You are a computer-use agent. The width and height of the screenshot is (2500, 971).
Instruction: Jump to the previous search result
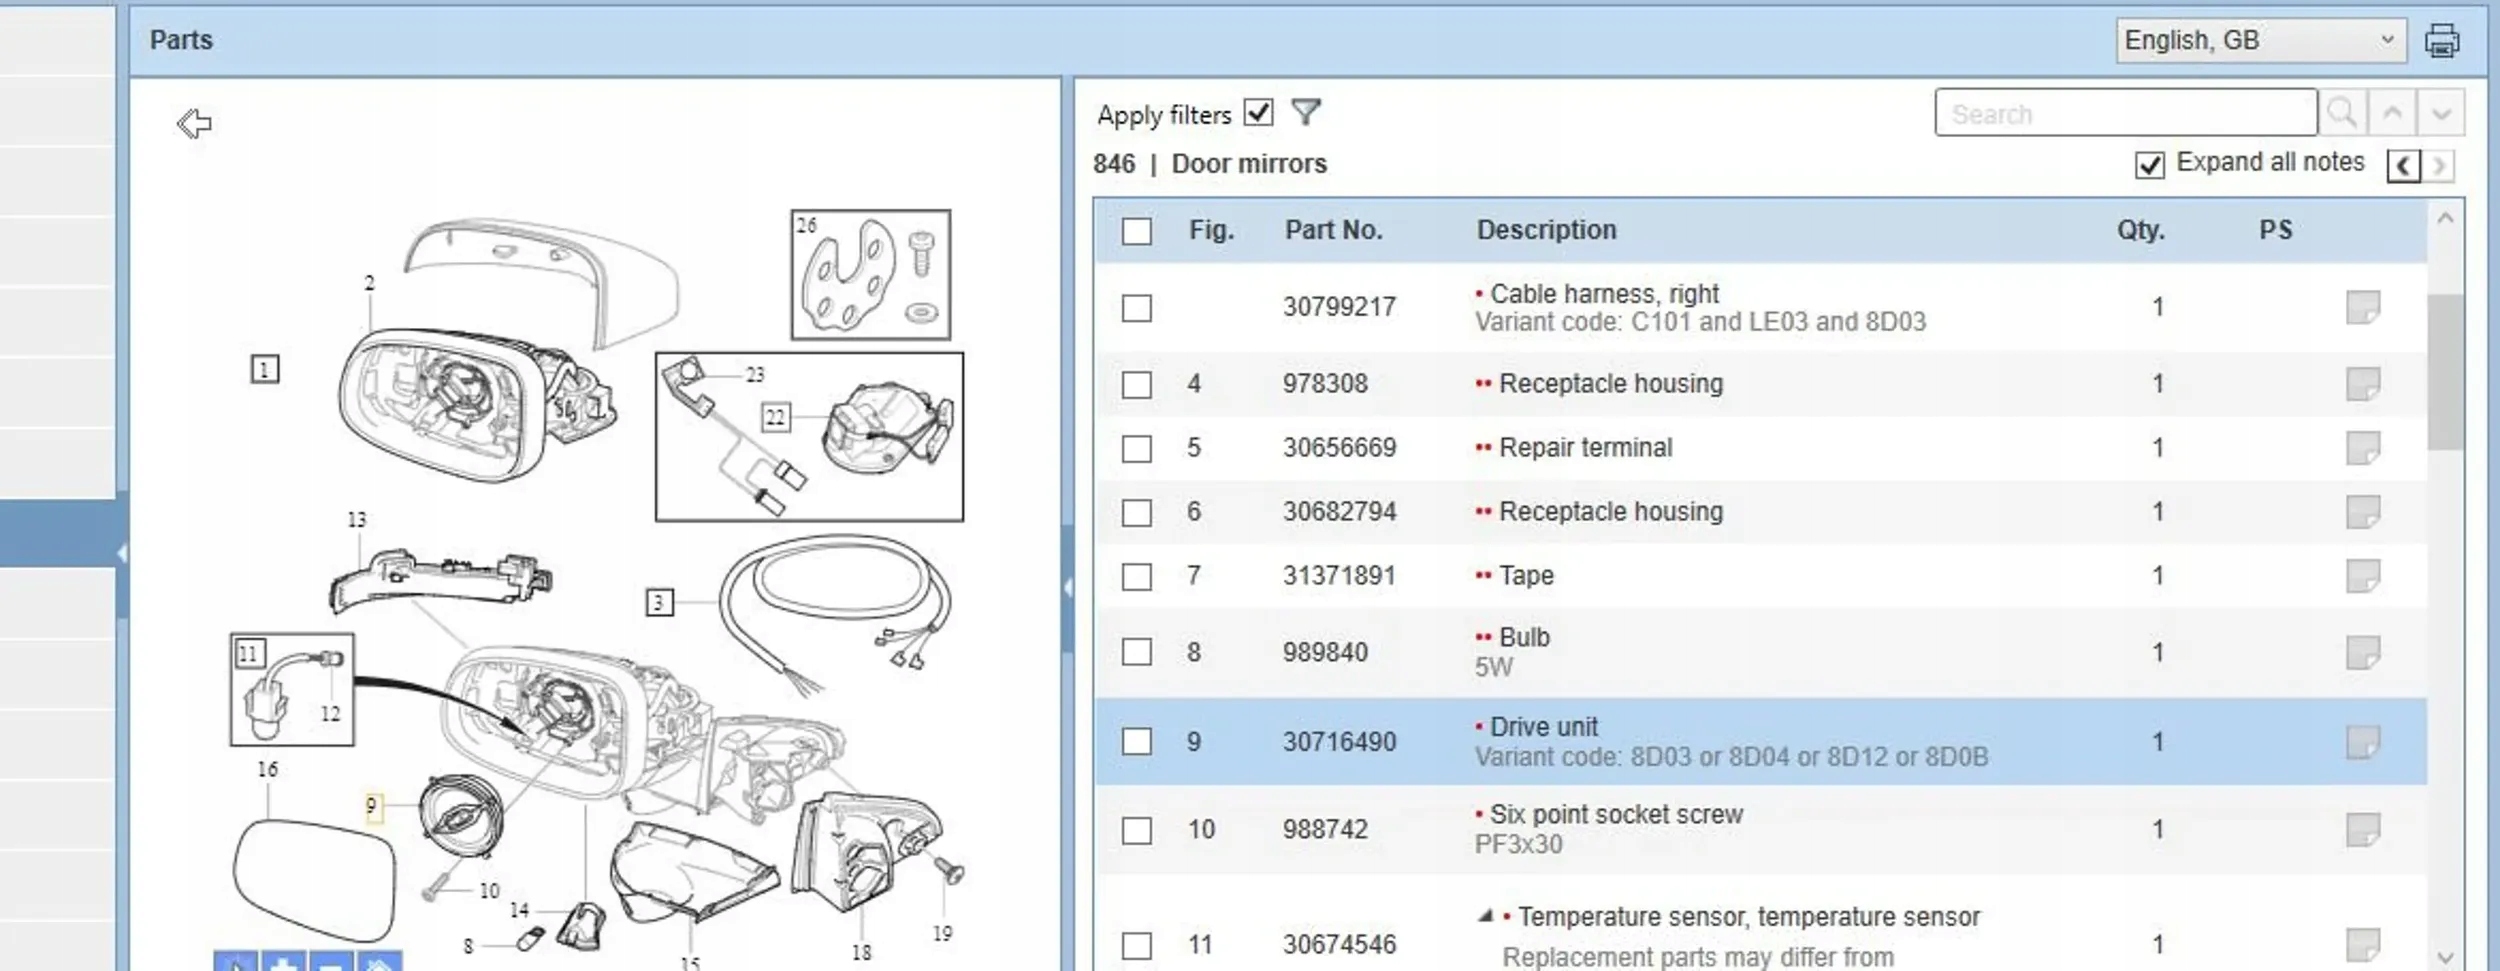2392,113
